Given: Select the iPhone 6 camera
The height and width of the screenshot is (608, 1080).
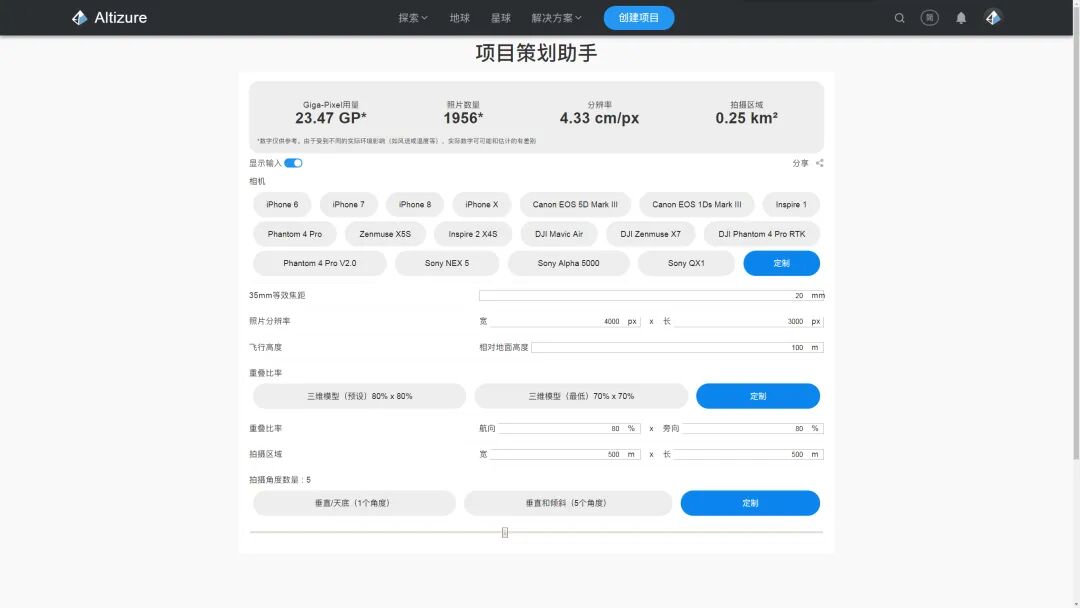Looking at the screenshot, I should point(282,205).
